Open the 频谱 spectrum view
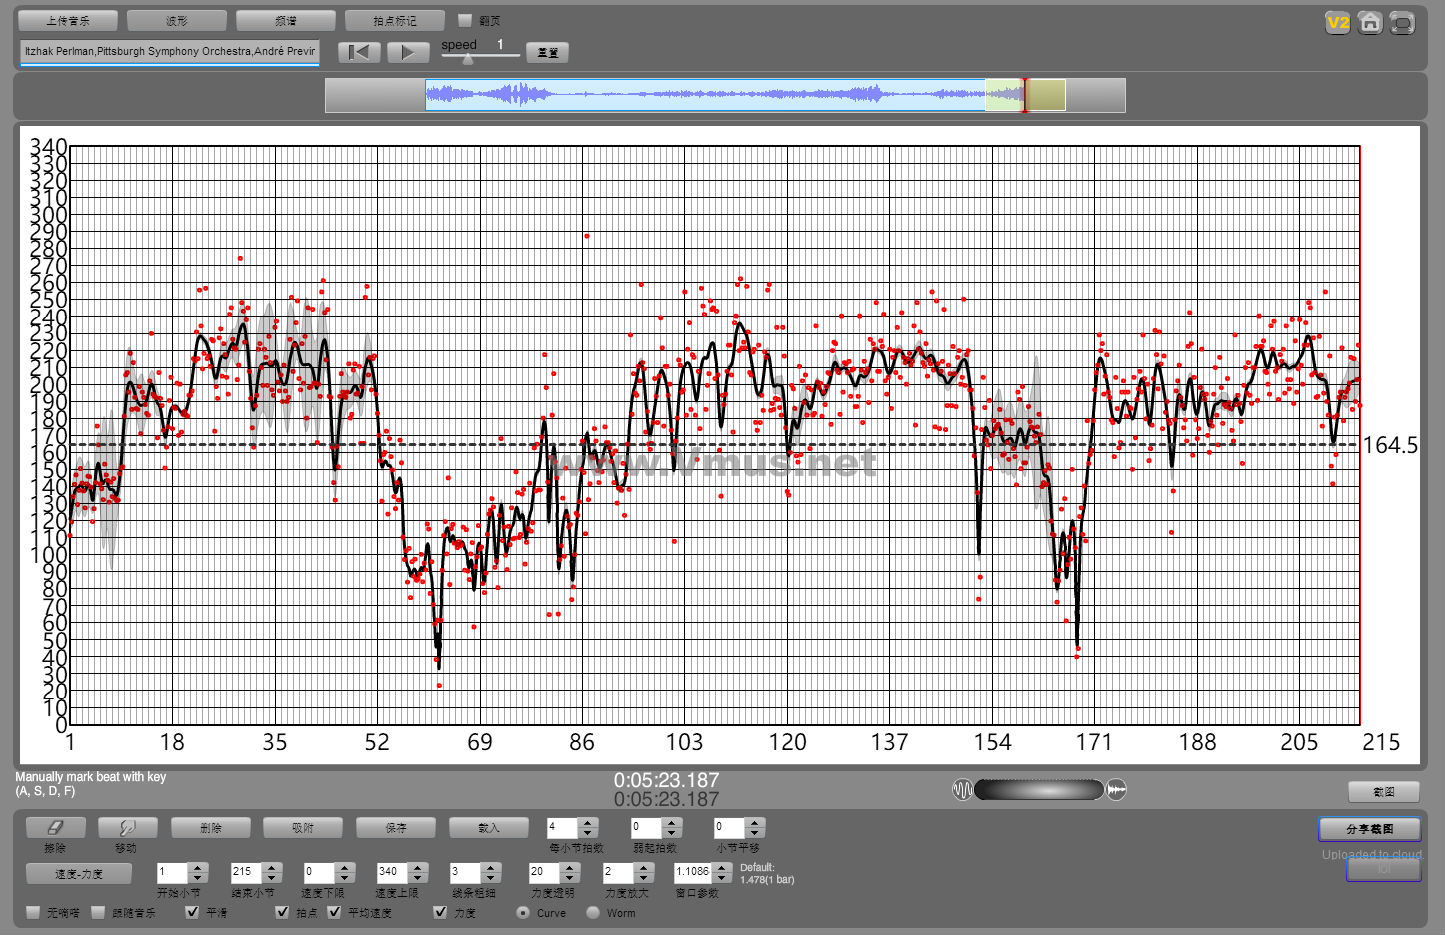Viewport: 1445px width, 935px height. tap(286, 20)
